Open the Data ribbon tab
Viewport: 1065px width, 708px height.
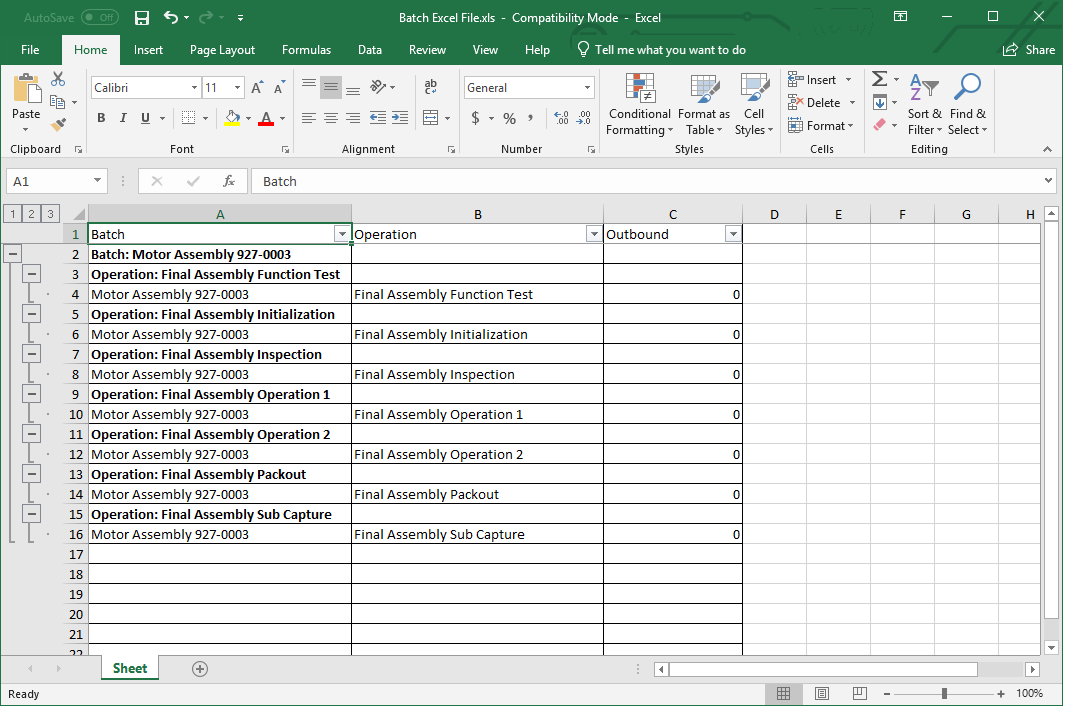pos(369,49)
